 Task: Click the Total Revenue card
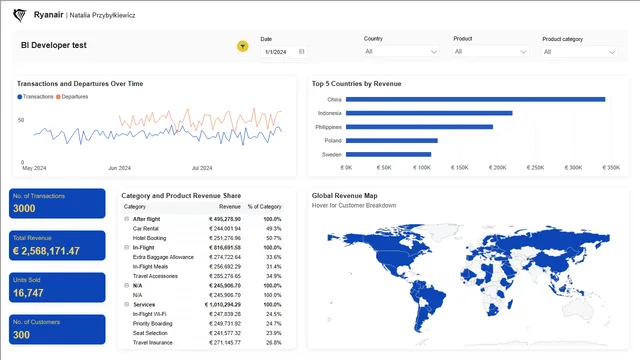point(57,245)
